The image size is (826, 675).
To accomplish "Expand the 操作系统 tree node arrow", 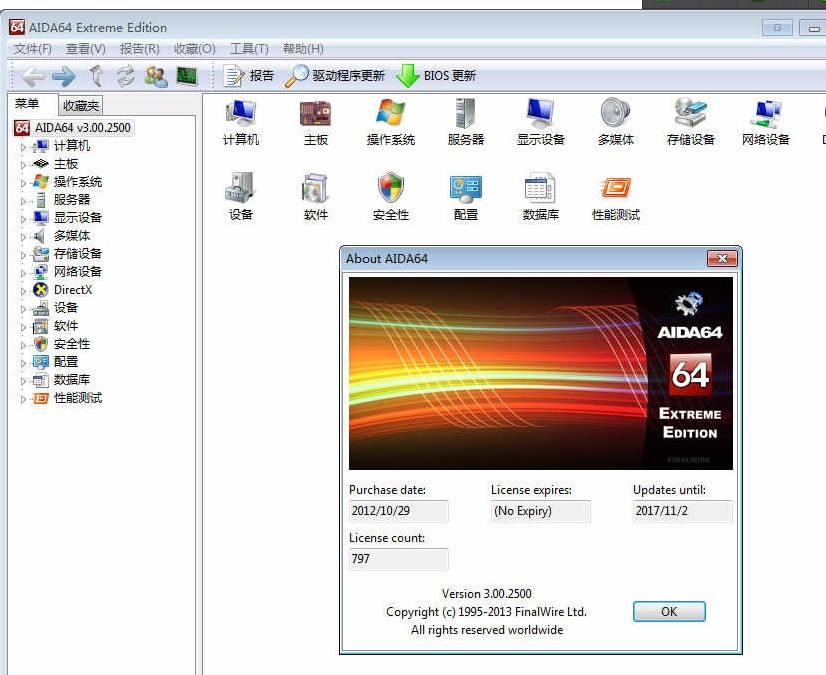I will [23, 183].
